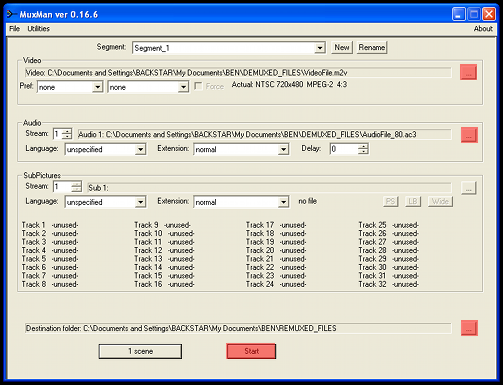Click the Track 16 -unused- entry

[x=164, y=284]
